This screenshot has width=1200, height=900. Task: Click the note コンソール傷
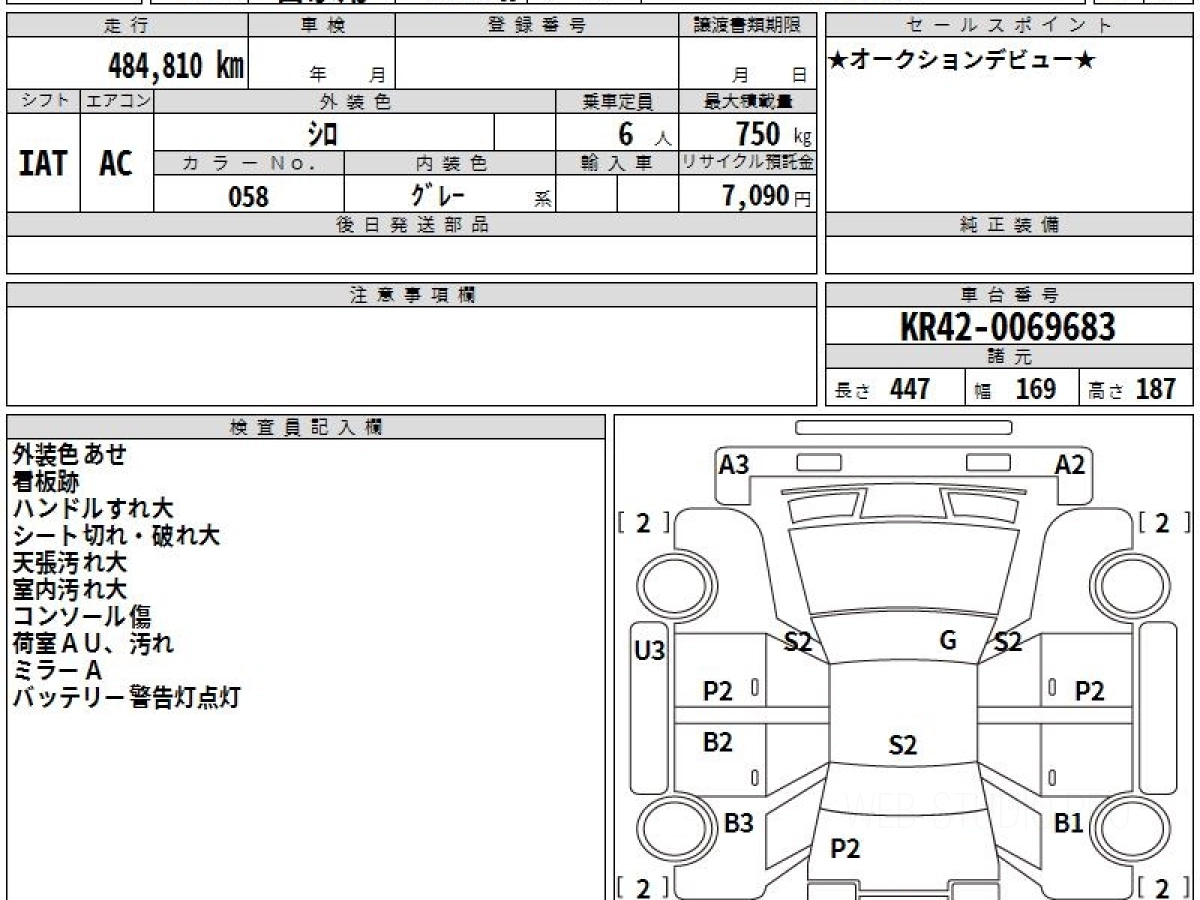click(81, 616)
